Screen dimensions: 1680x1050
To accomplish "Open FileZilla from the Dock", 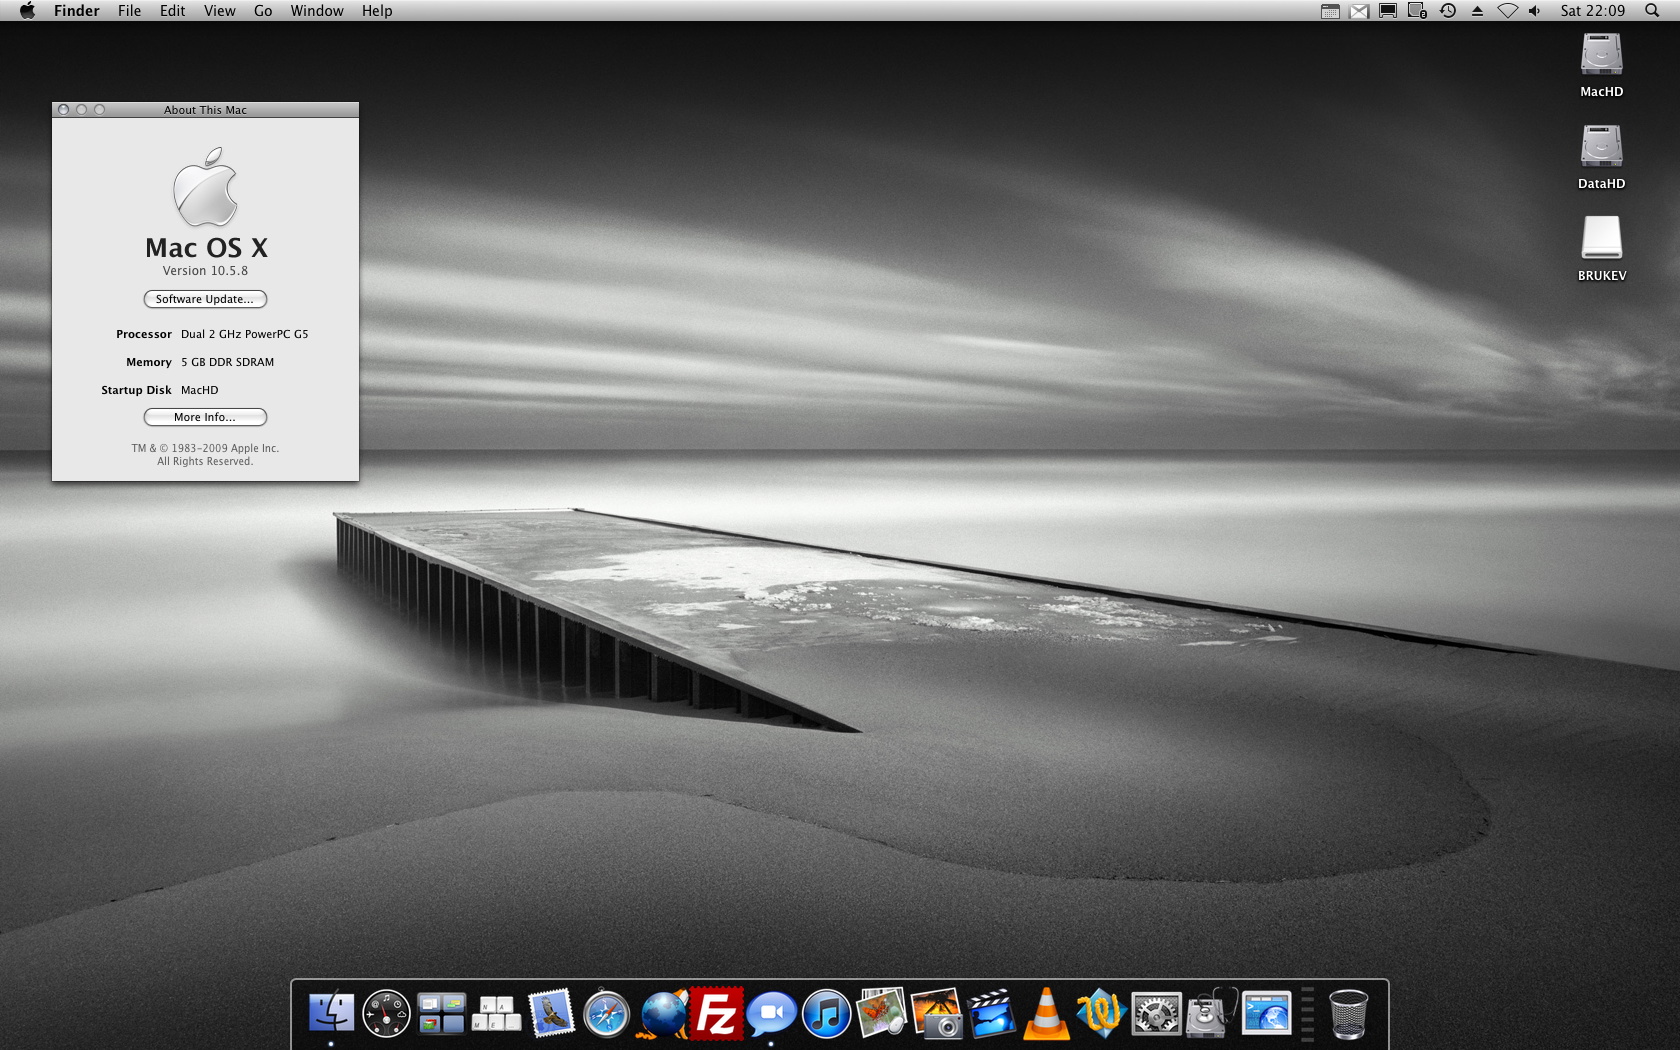I will pyautogui.click(x=716, y=1014).
